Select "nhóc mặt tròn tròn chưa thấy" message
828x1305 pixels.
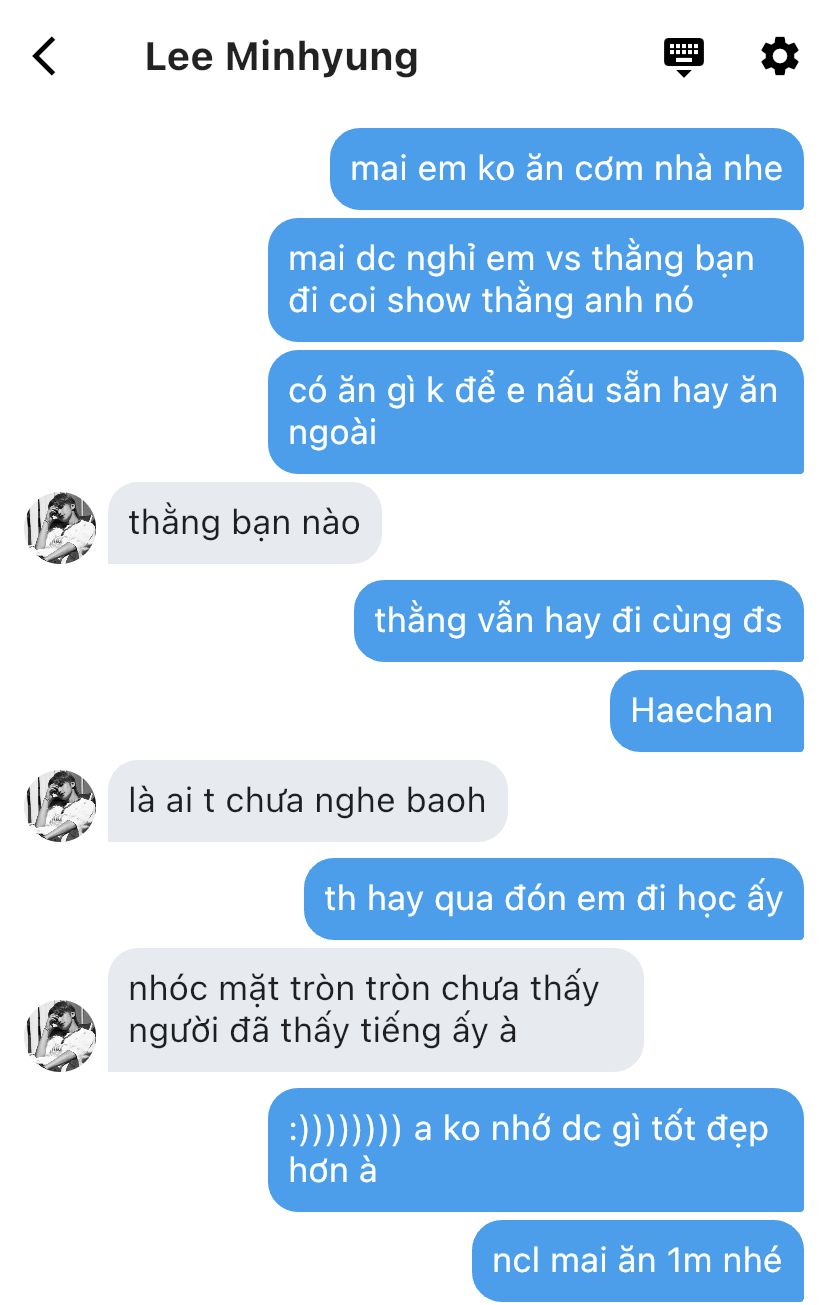click(376, 1010)
